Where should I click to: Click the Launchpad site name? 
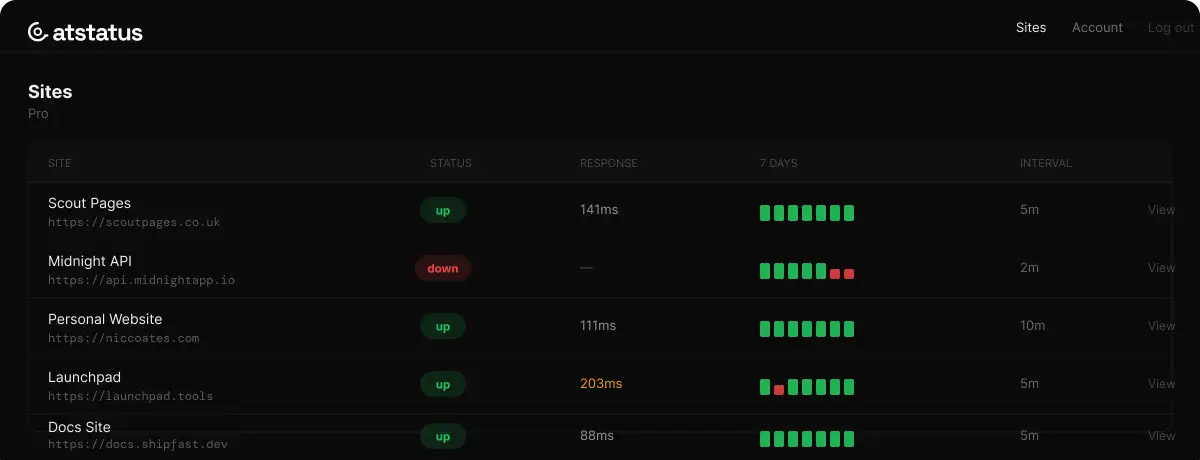click(84, 377)
